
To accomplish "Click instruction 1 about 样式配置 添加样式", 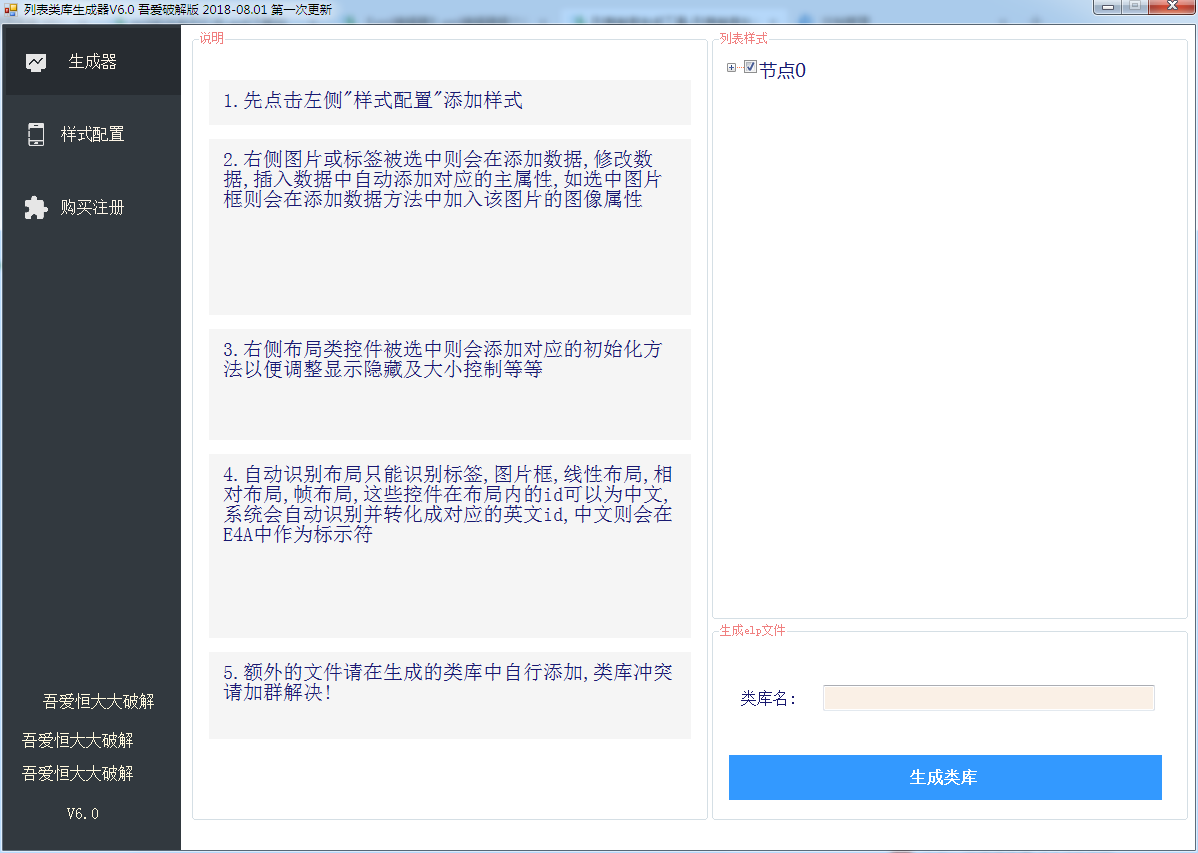I will click(x=449, y=102).
